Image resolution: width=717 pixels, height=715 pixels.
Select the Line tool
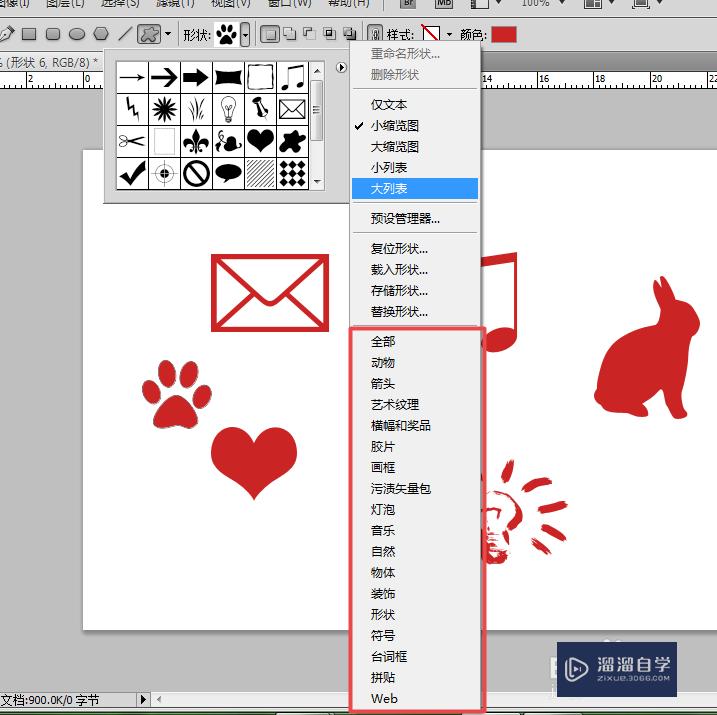[125, 35]
